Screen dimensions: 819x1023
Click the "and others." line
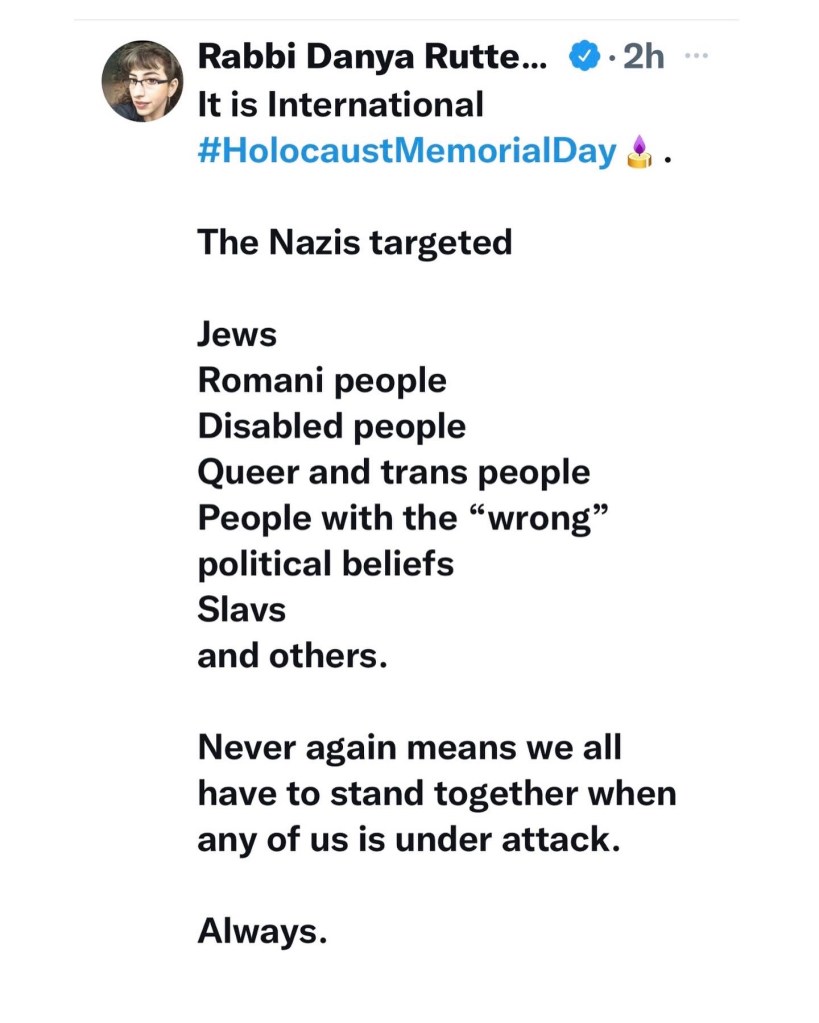292,656
